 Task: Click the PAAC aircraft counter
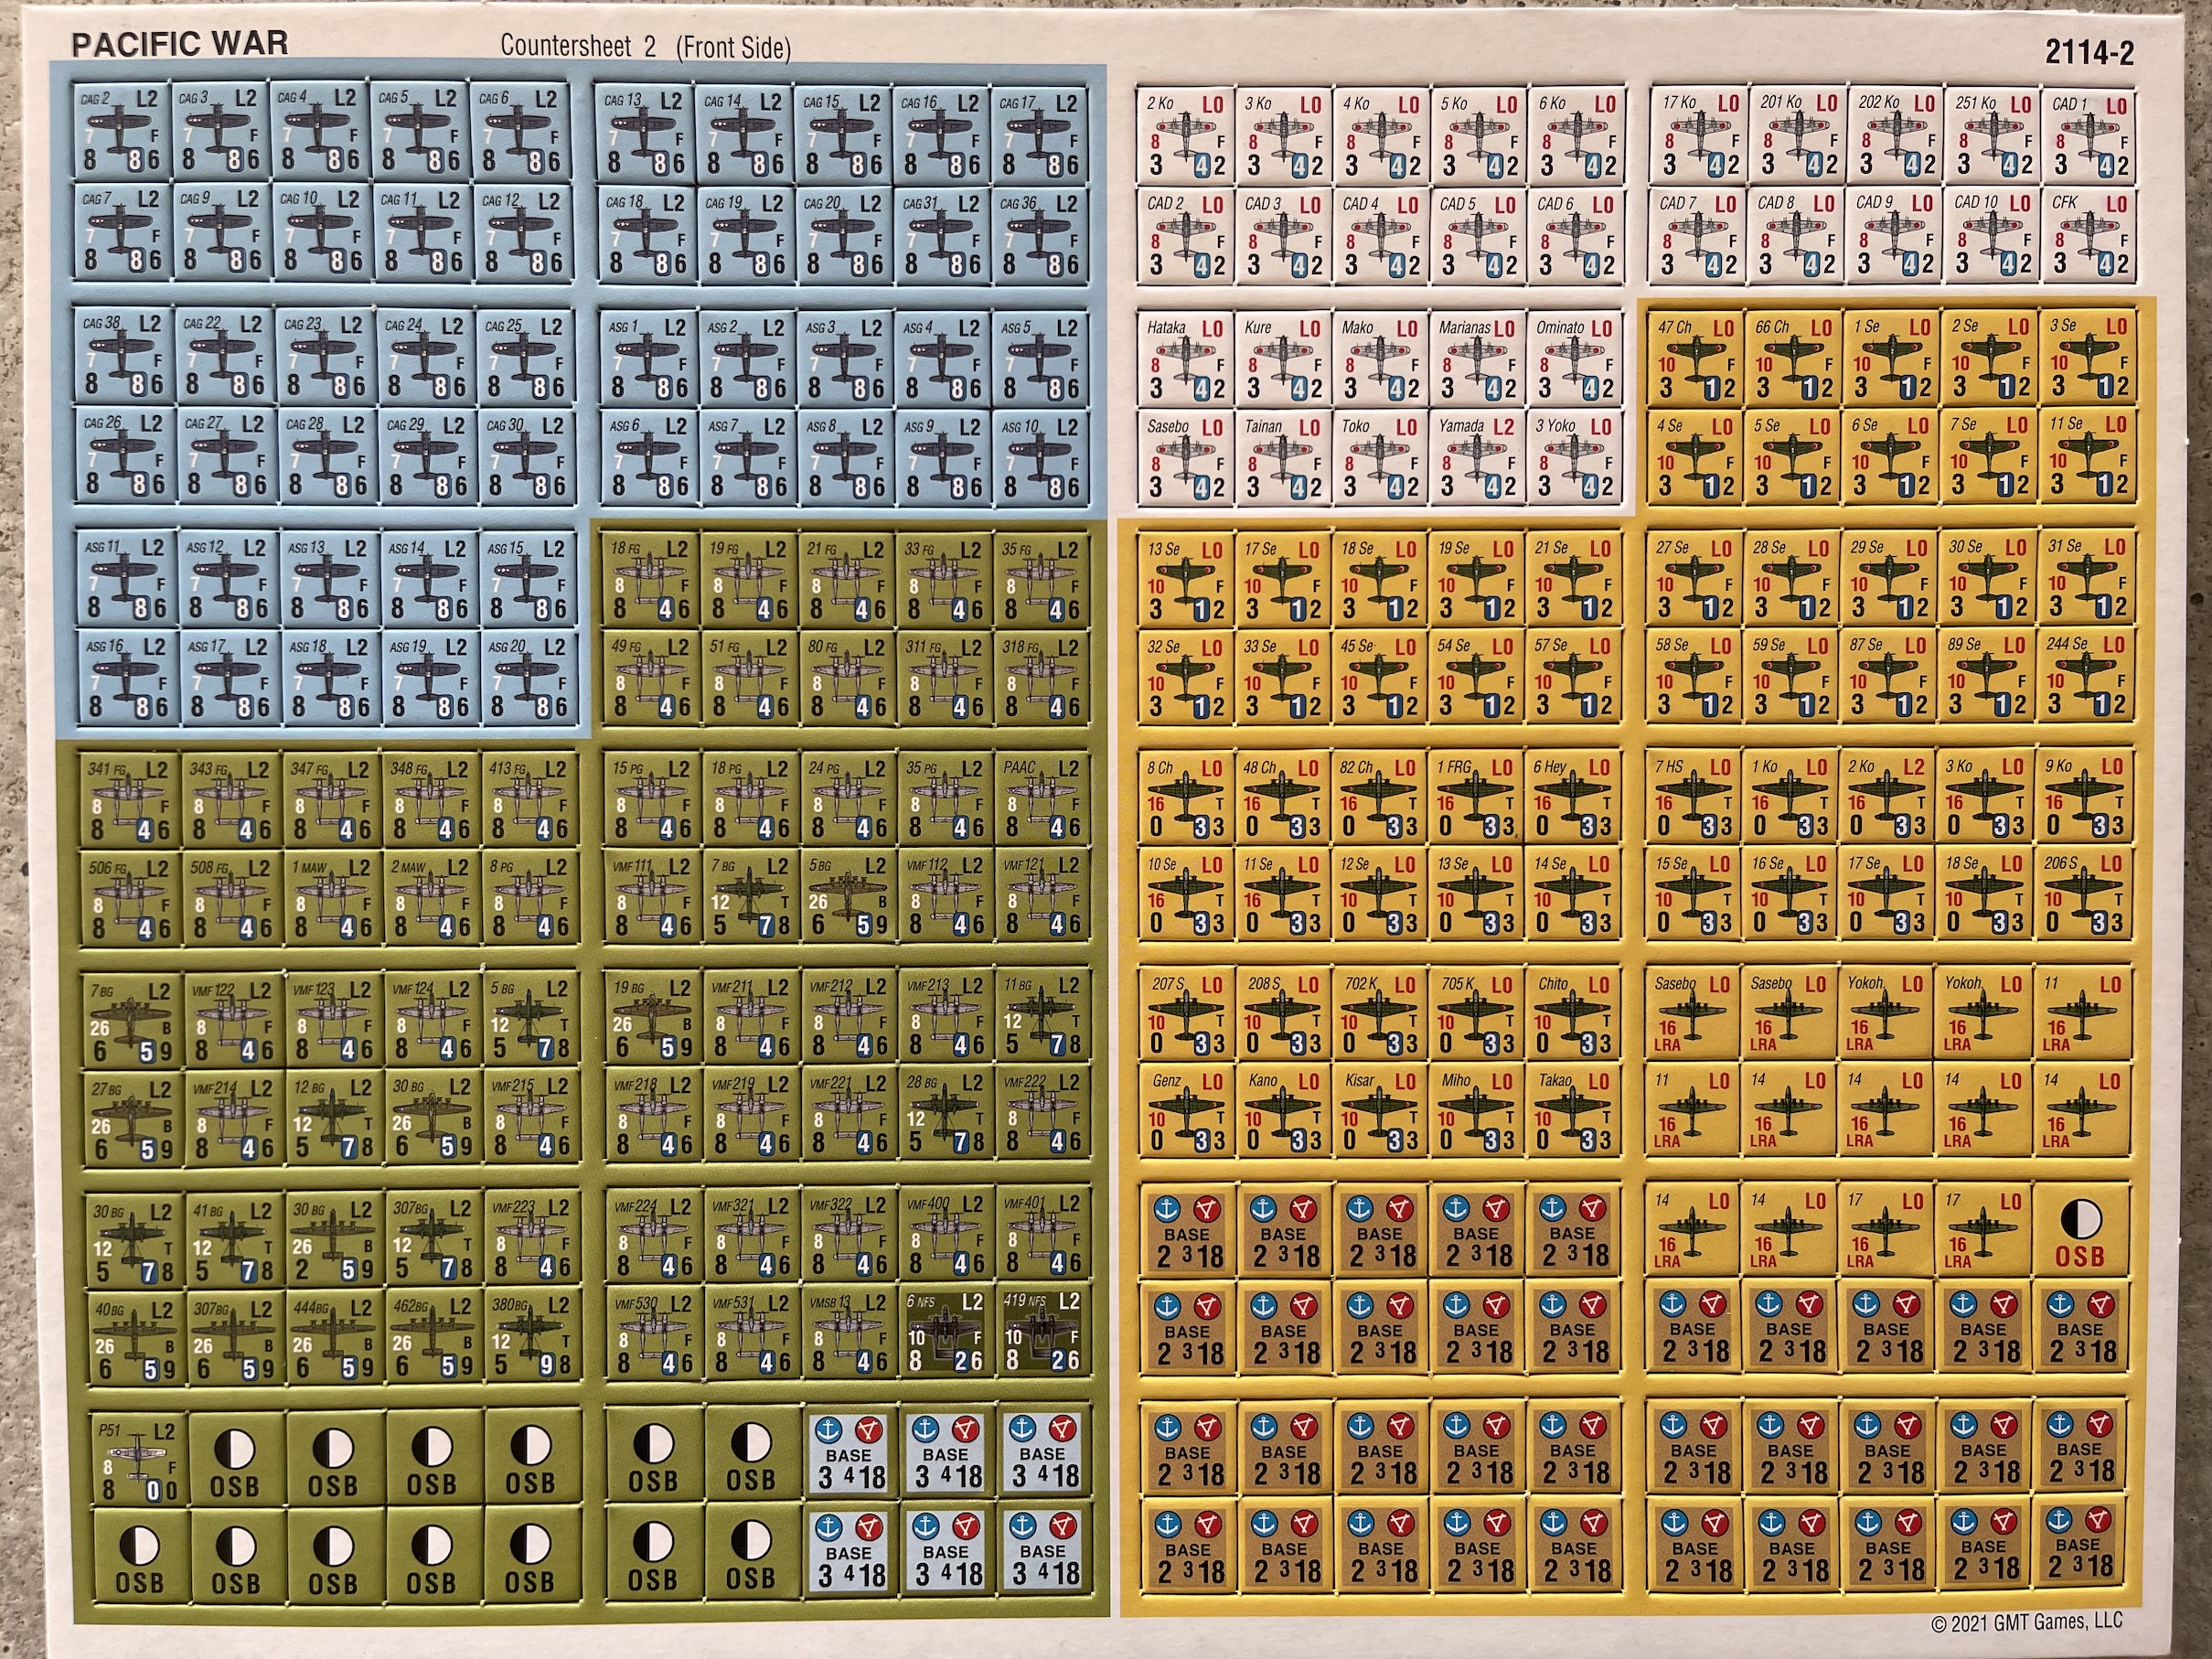click(x=1042, y=799)
